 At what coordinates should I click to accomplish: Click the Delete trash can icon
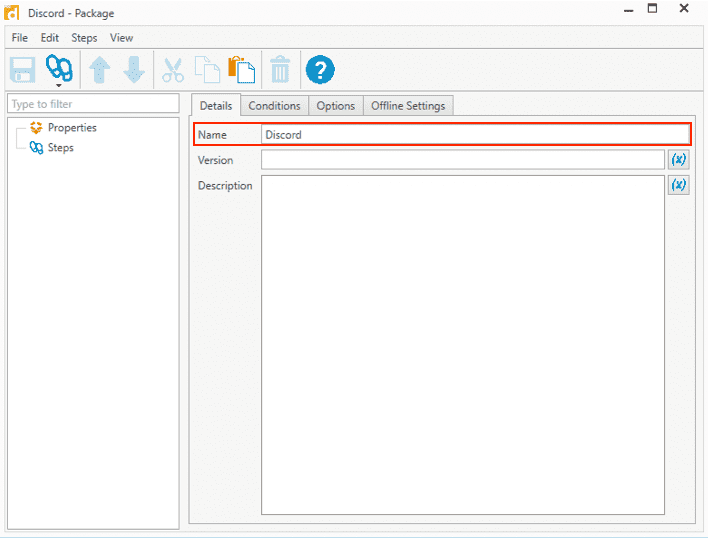pos(280,70)
